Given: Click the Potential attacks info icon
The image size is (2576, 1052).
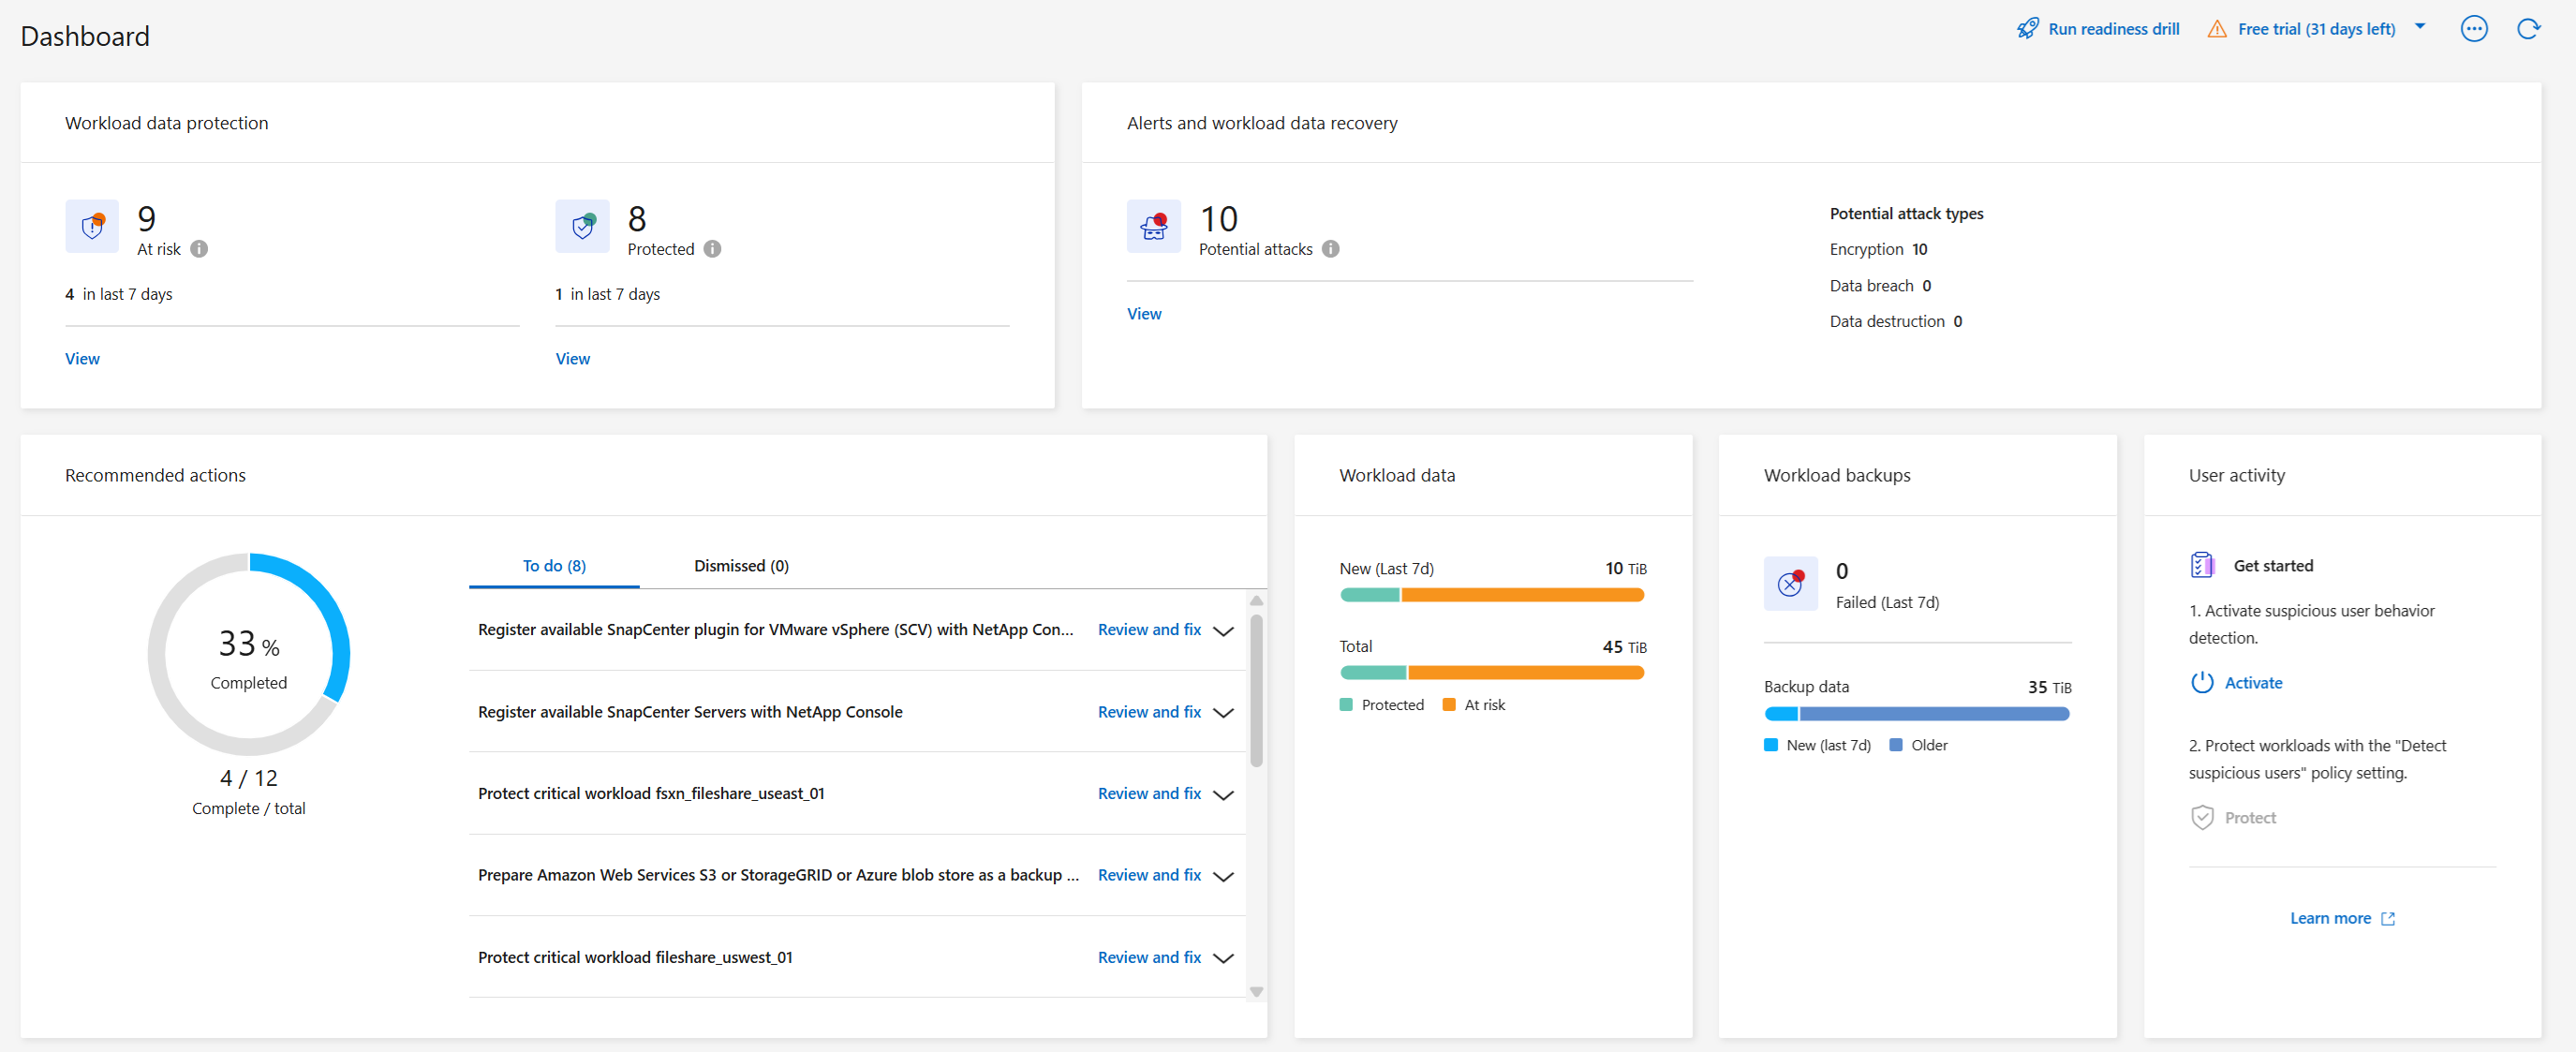Looking at the screenshot, I should tap(1330, 249).
